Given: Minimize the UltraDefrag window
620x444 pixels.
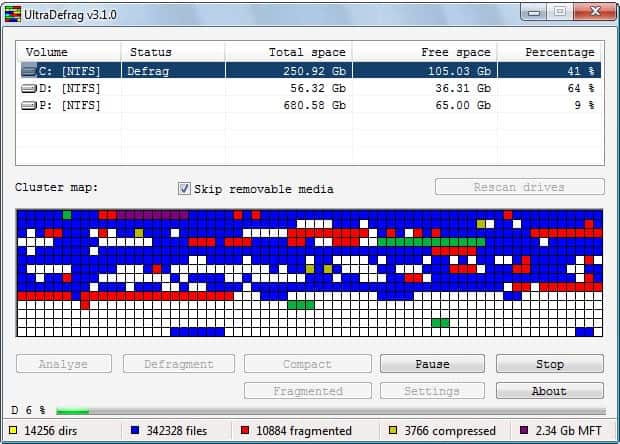Looking at the screenshot, I should (533, 12).
